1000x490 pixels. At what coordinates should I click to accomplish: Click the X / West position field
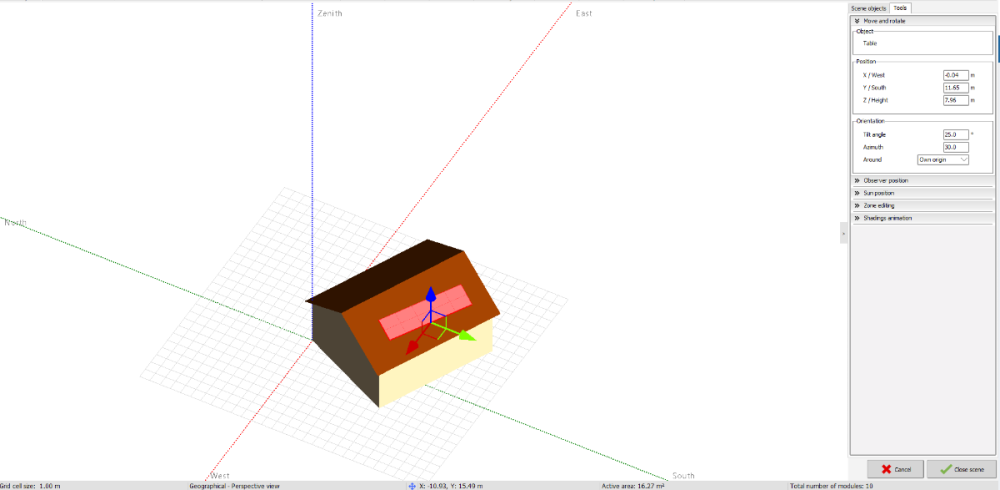(x=955, y=75)
